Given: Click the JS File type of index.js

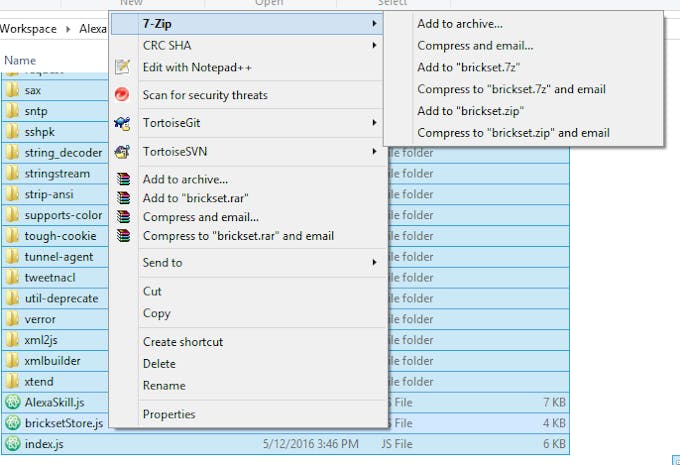Looking at the screenshot, I should (396, 444).
